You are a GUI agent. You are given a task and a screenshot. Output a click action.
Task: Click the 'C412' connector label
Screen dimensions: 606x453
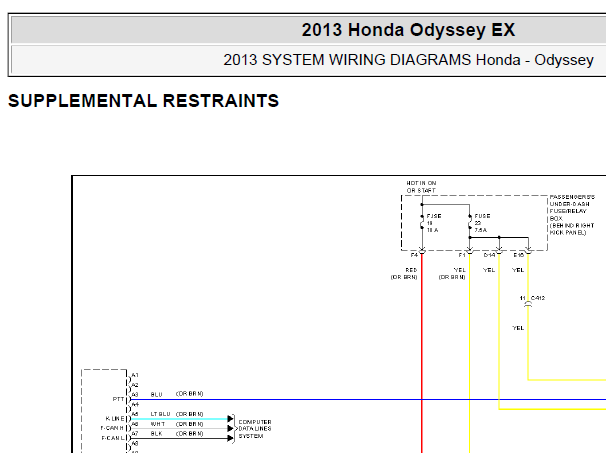[x=538, y=298]
